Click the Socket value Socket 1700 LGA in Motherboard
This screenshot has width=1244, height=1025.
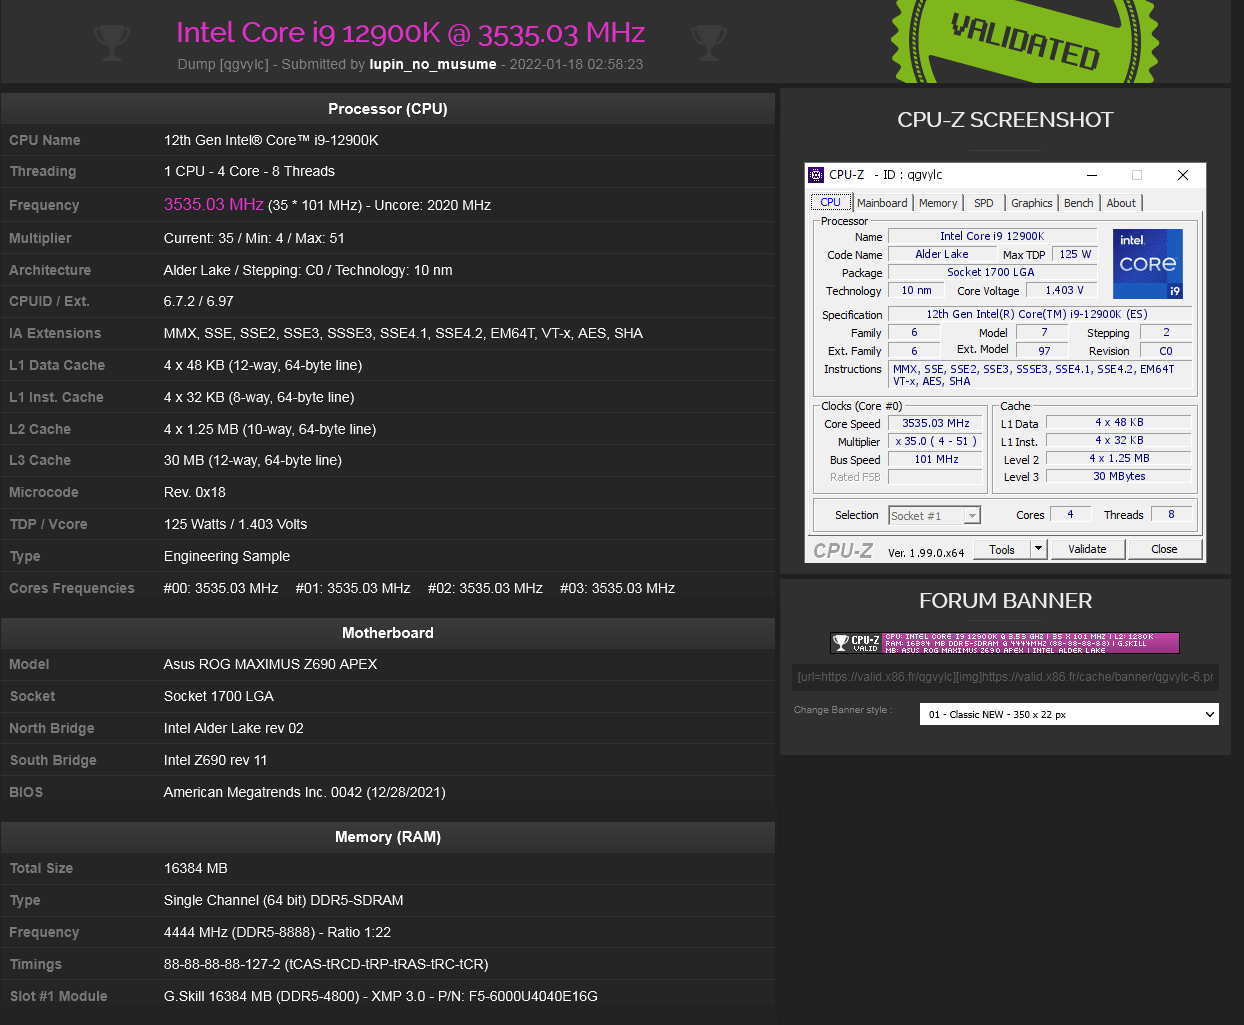click(x=219, y=696)
